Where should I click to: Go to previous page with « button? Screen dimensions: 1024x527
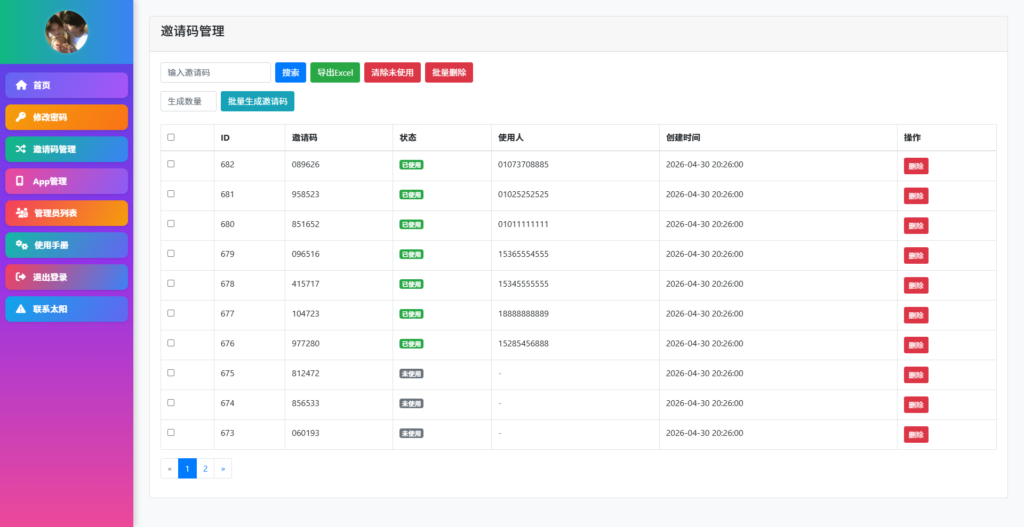170,468
